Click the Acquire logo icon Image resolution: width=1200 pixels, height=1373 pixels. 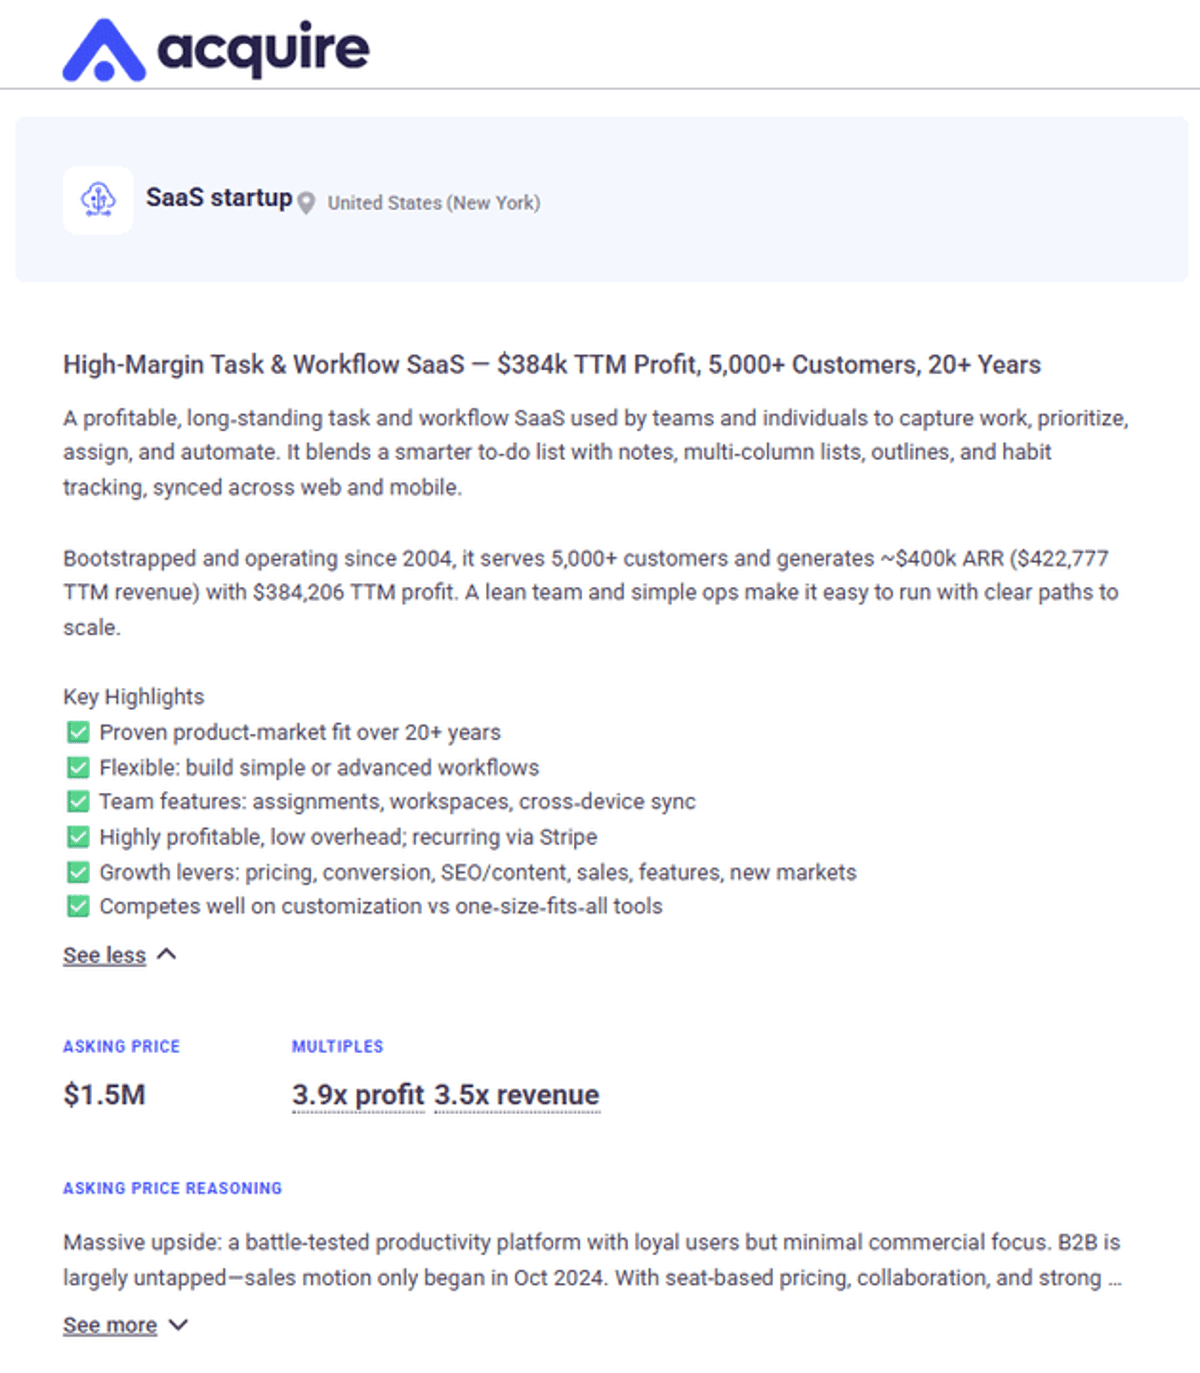point(102,46)
